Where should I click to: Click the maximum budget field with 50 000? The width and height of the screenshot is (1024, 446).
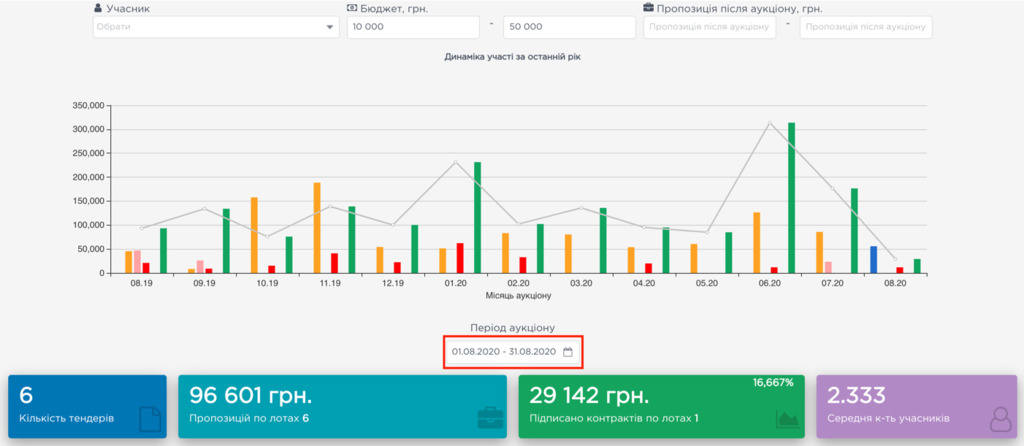(569, 27)
